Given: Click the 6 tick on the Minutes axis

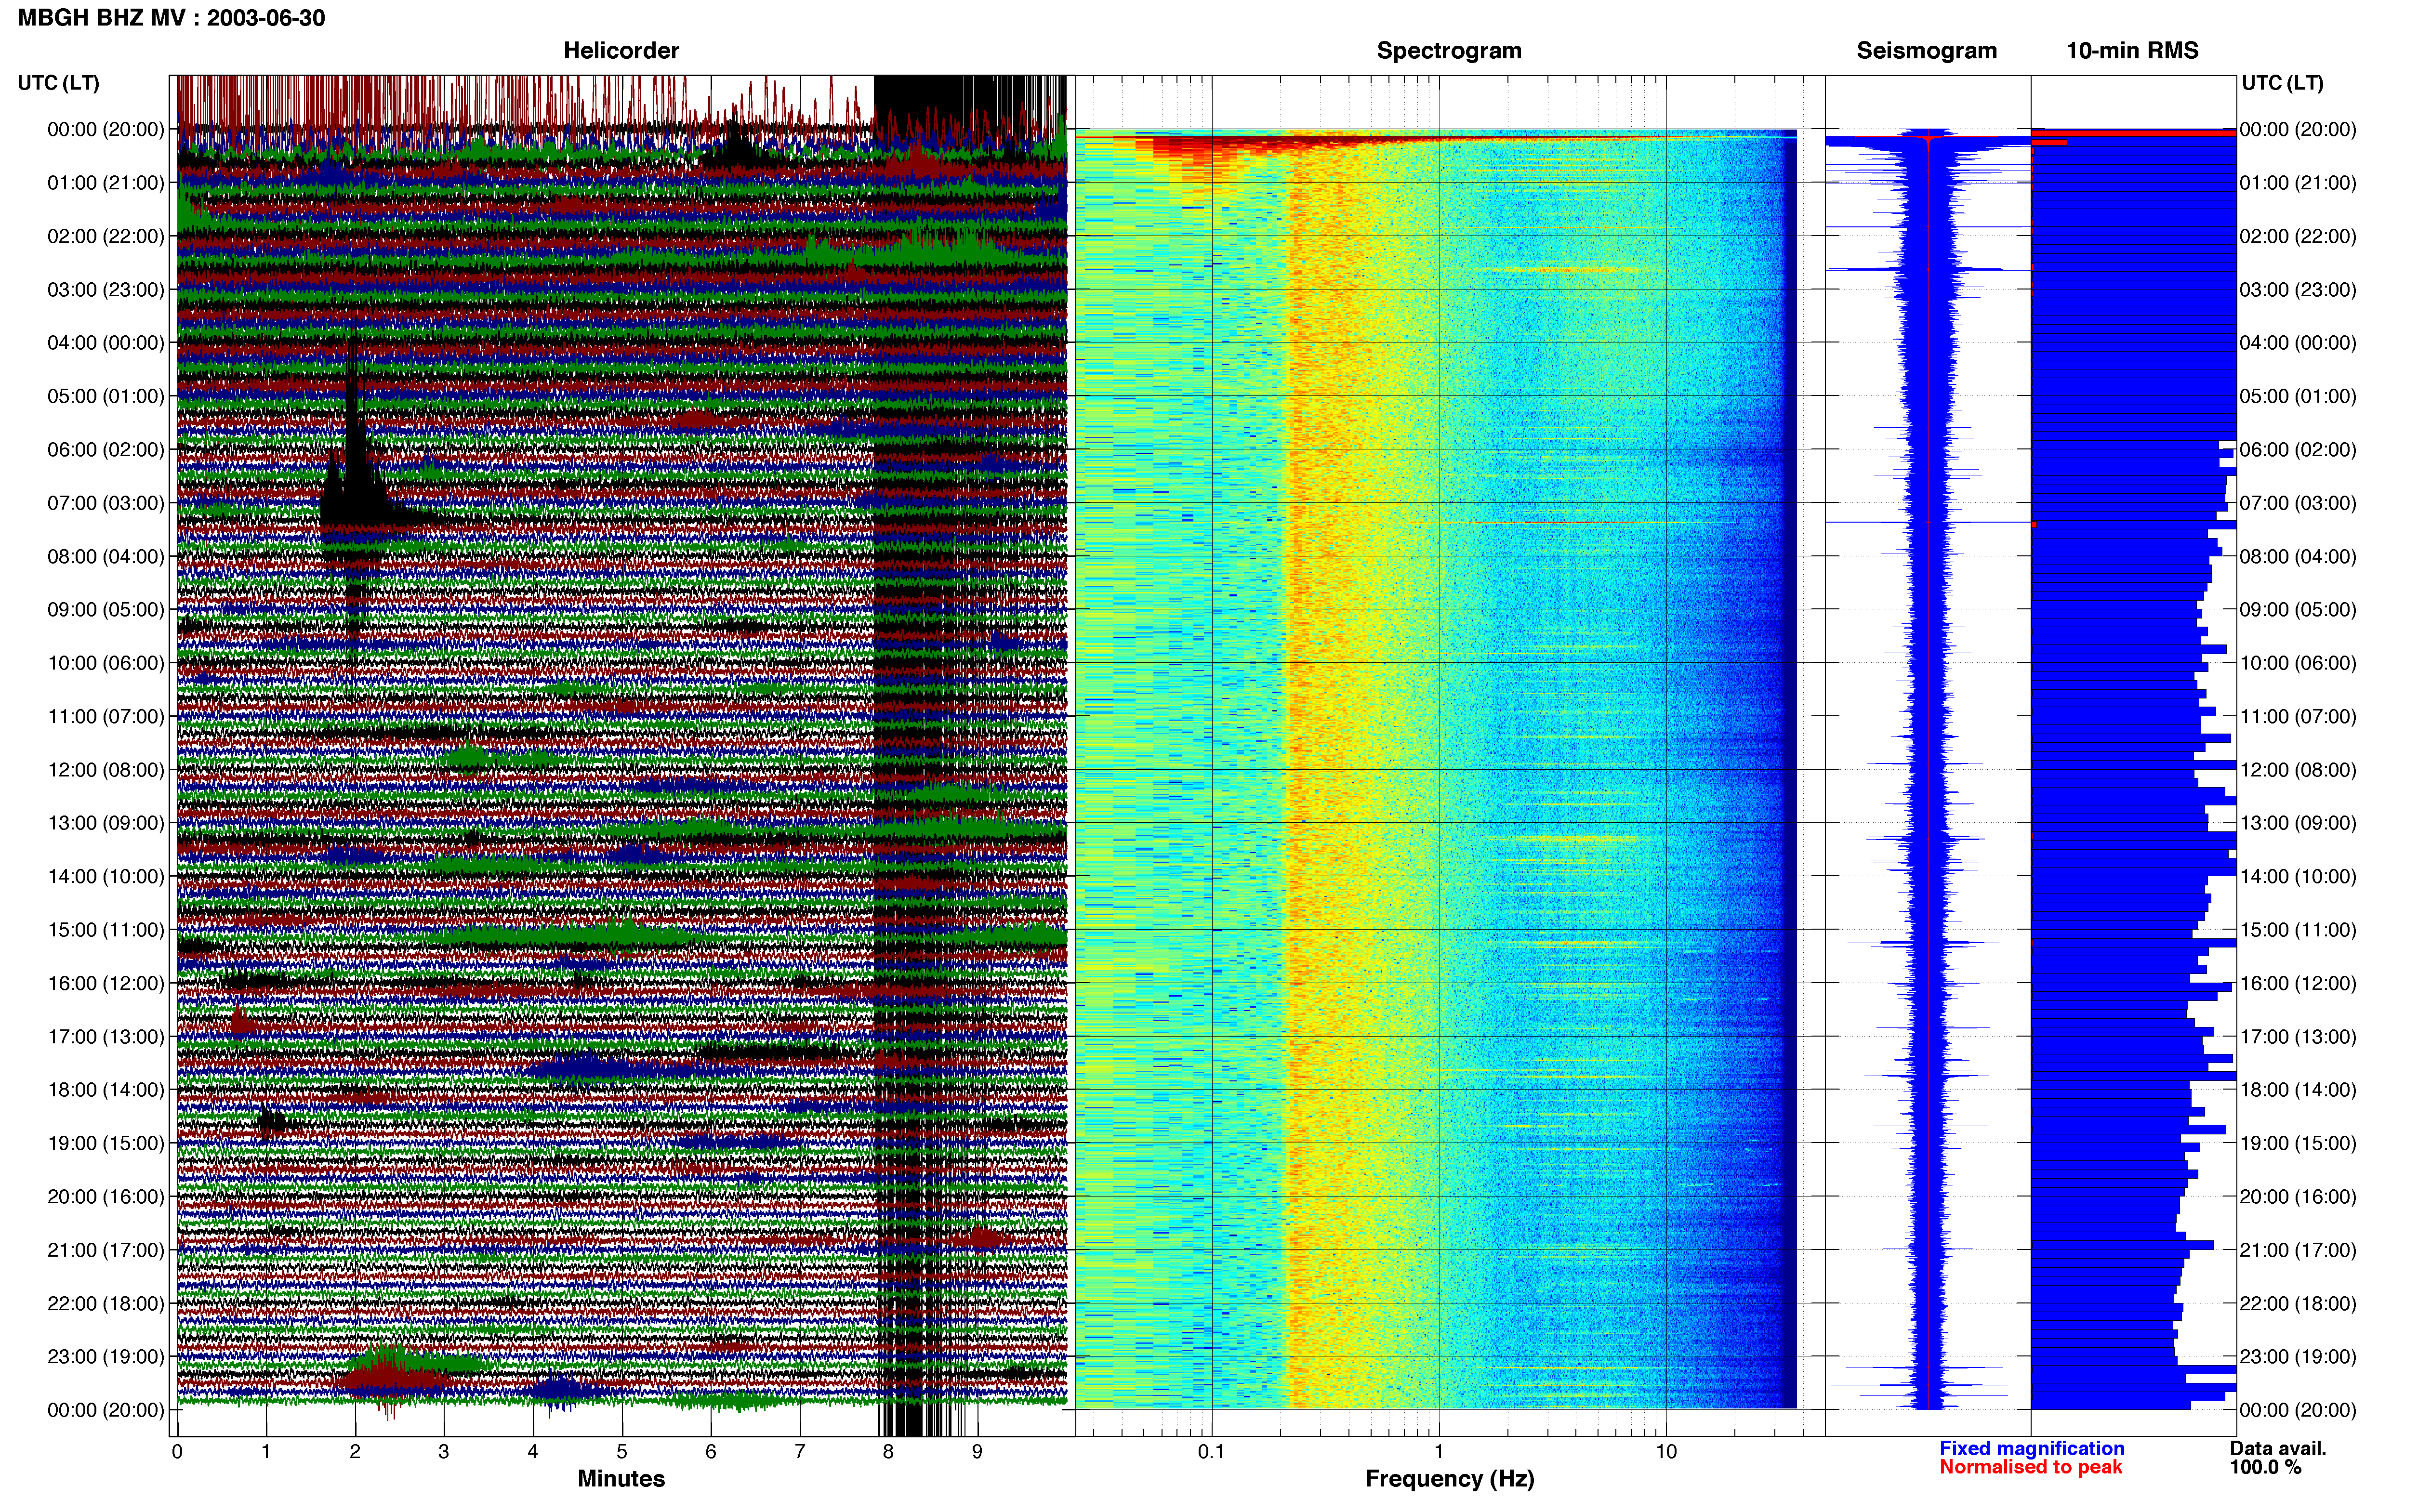Looking at the screenshot, I should point(711,1452).
